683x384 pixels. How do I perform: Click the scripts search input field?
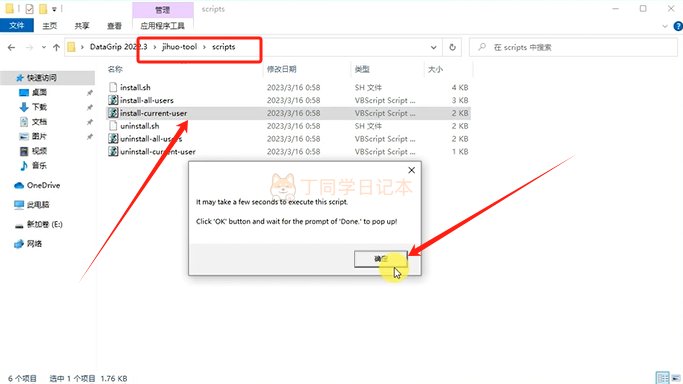pos(573,47)
